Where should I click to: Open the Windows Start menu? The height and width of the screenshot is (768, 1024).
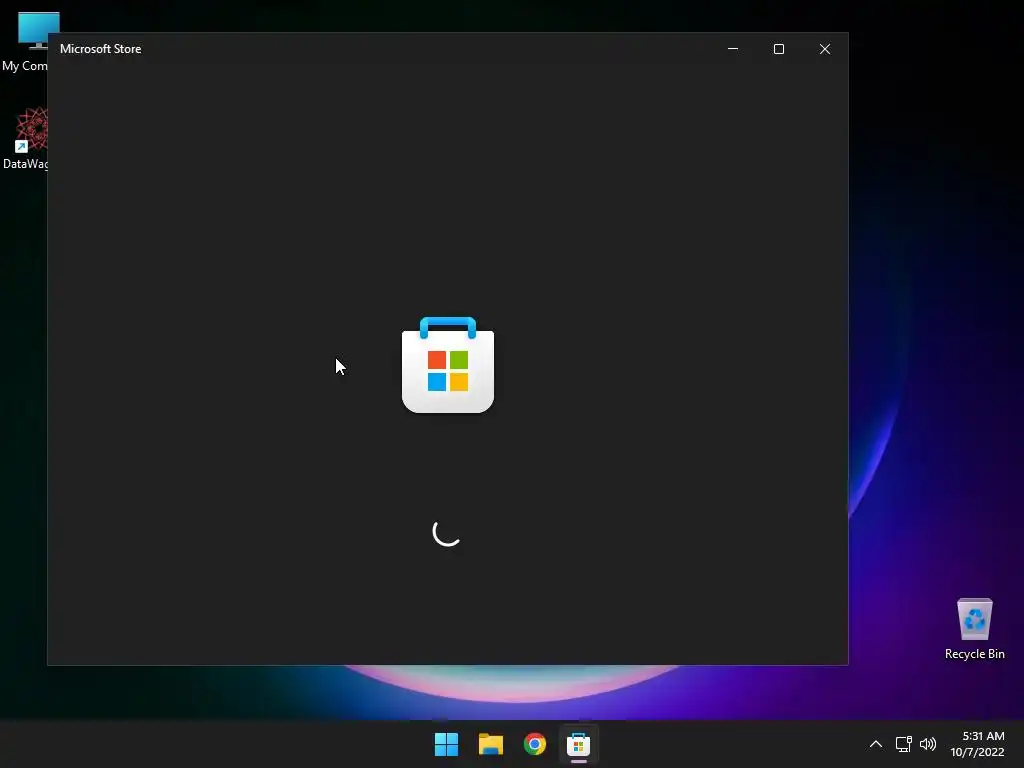click(447, 744)
